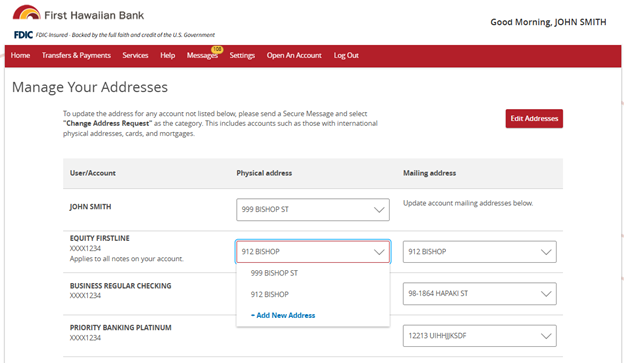Click chevron arrow of 999 BISHOP ST dropdown

pyautogui.click(x=379, y=210)
